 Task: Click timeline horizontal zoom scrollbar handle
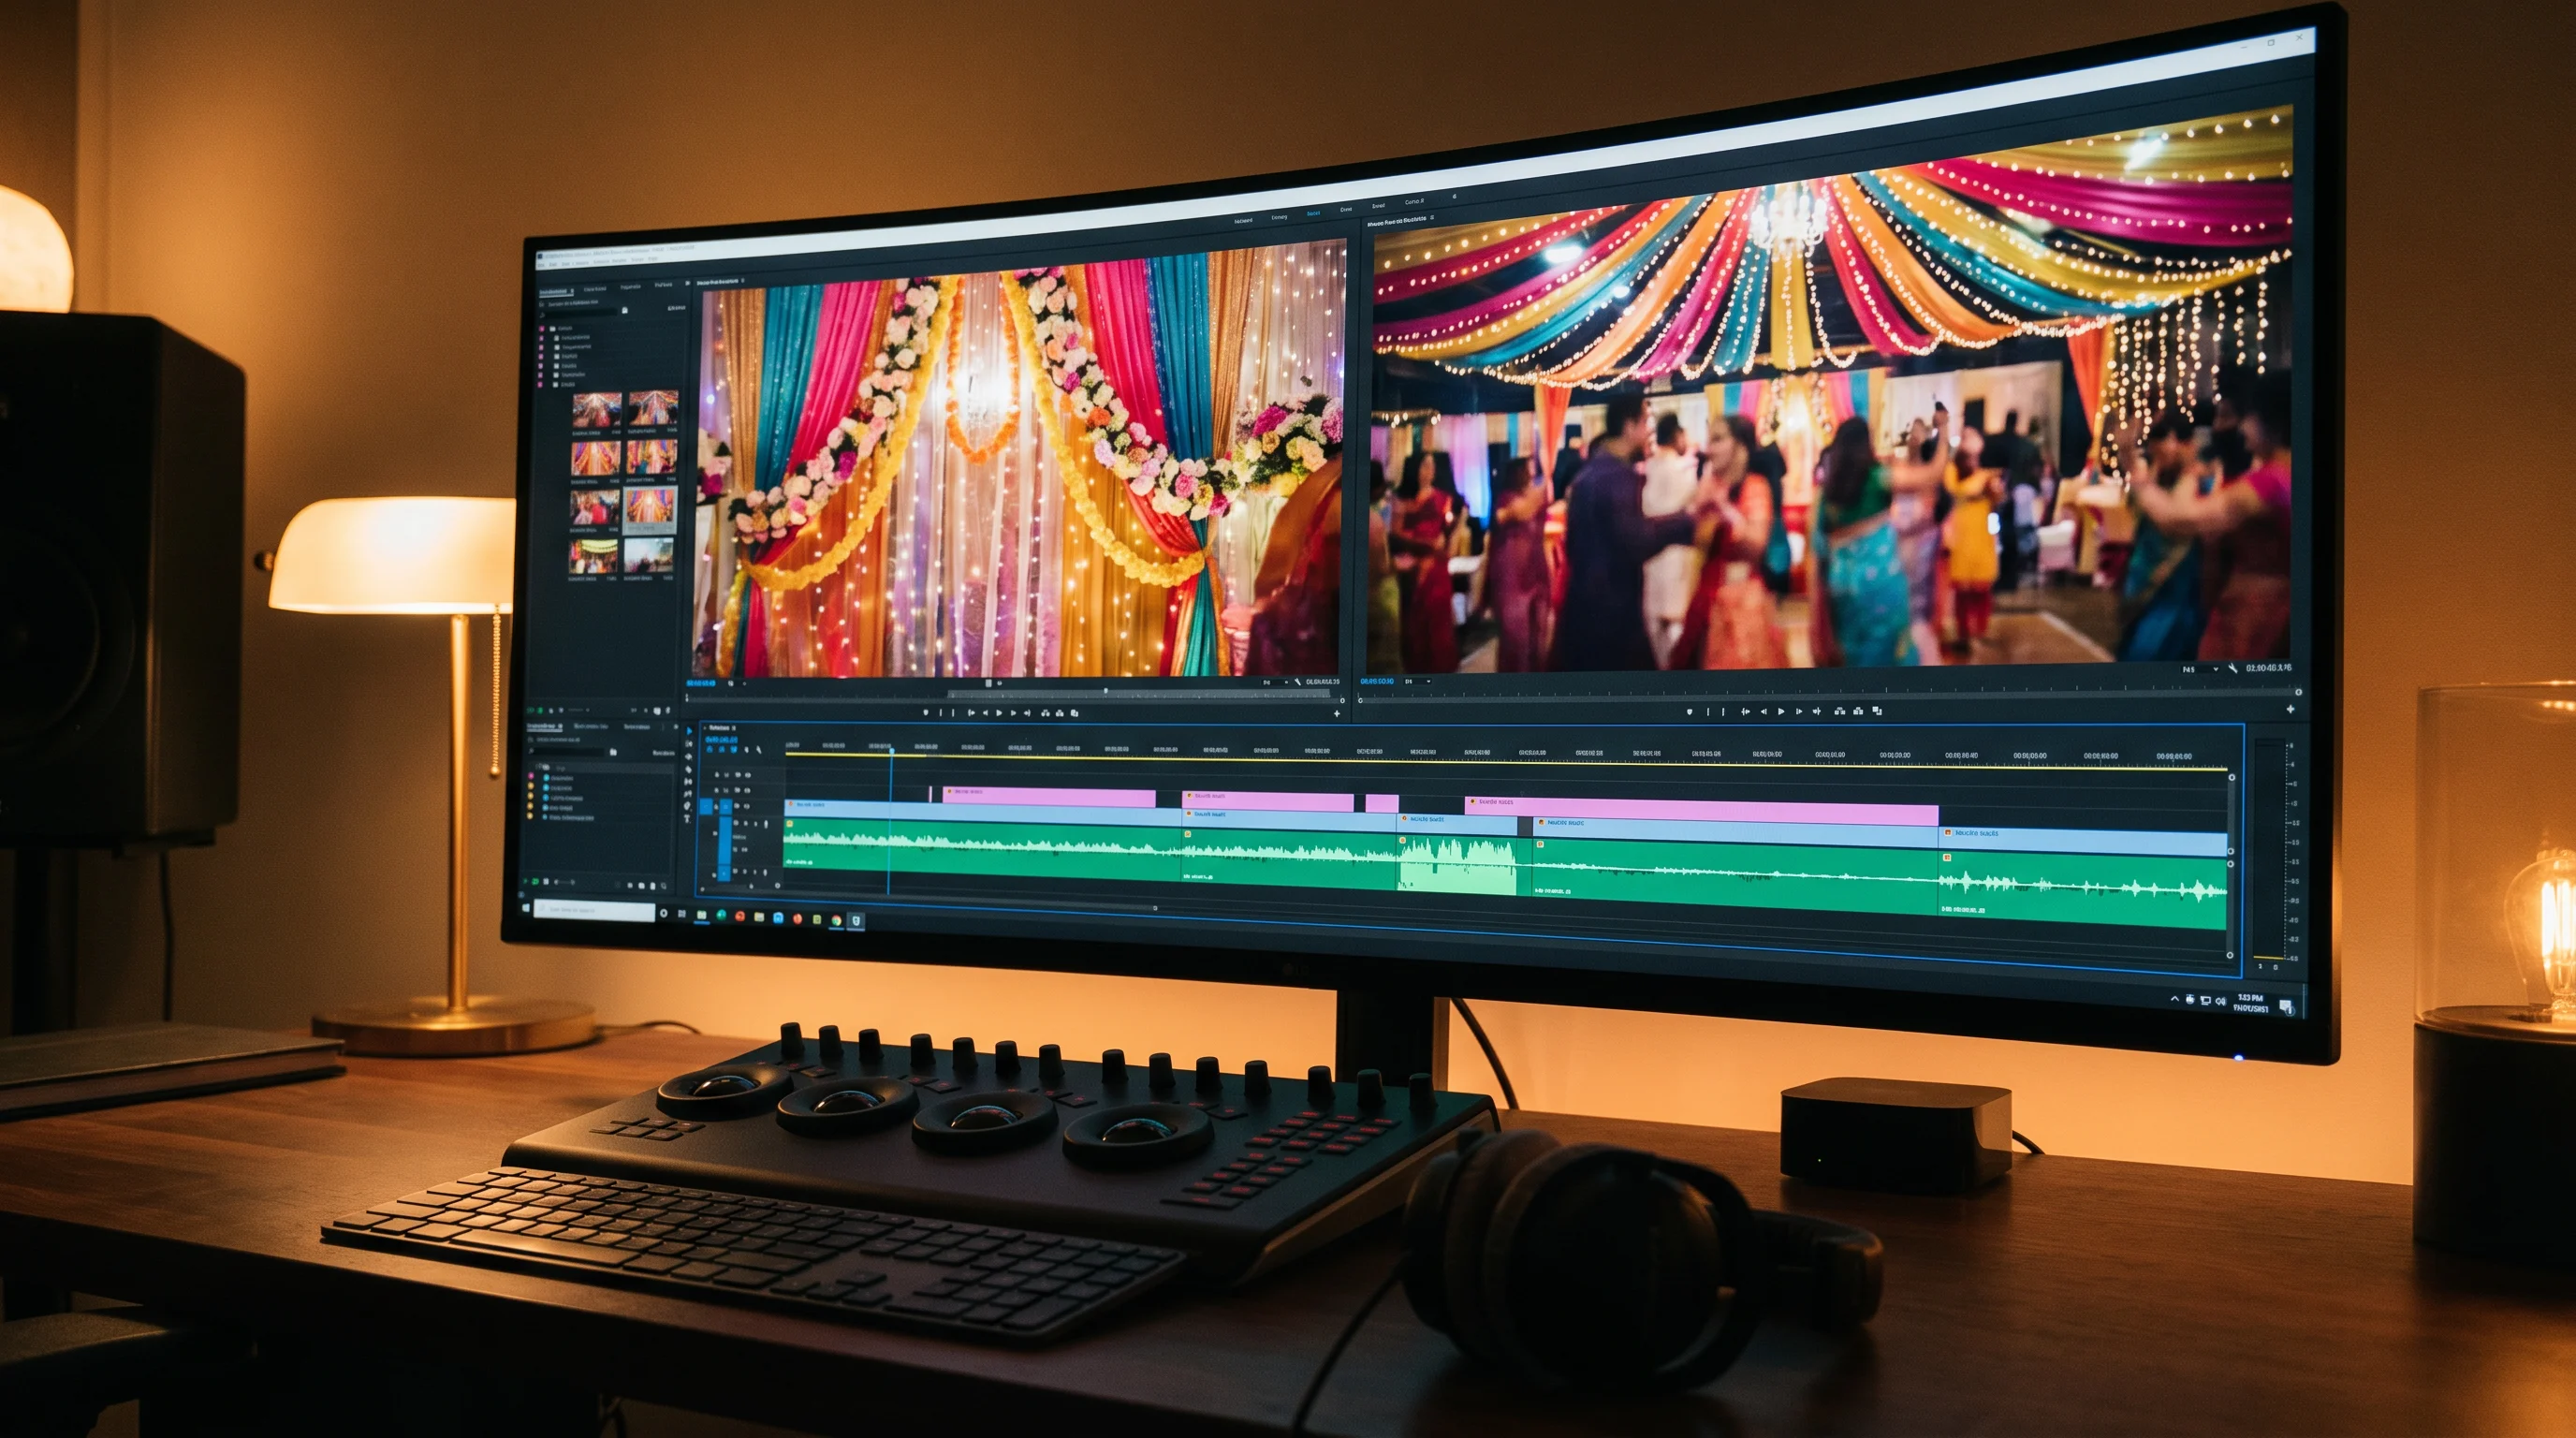click(x=1156, y=908)
